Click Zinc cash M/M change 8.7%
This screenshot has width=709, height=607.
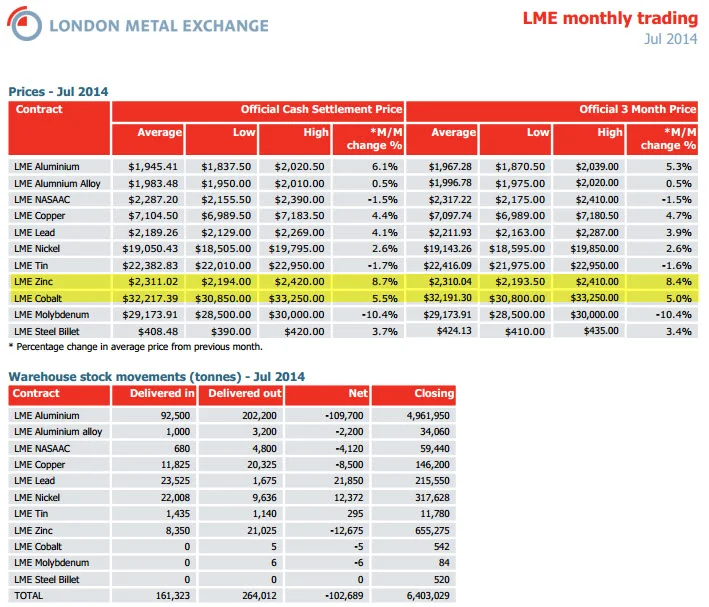pos(385,282)
